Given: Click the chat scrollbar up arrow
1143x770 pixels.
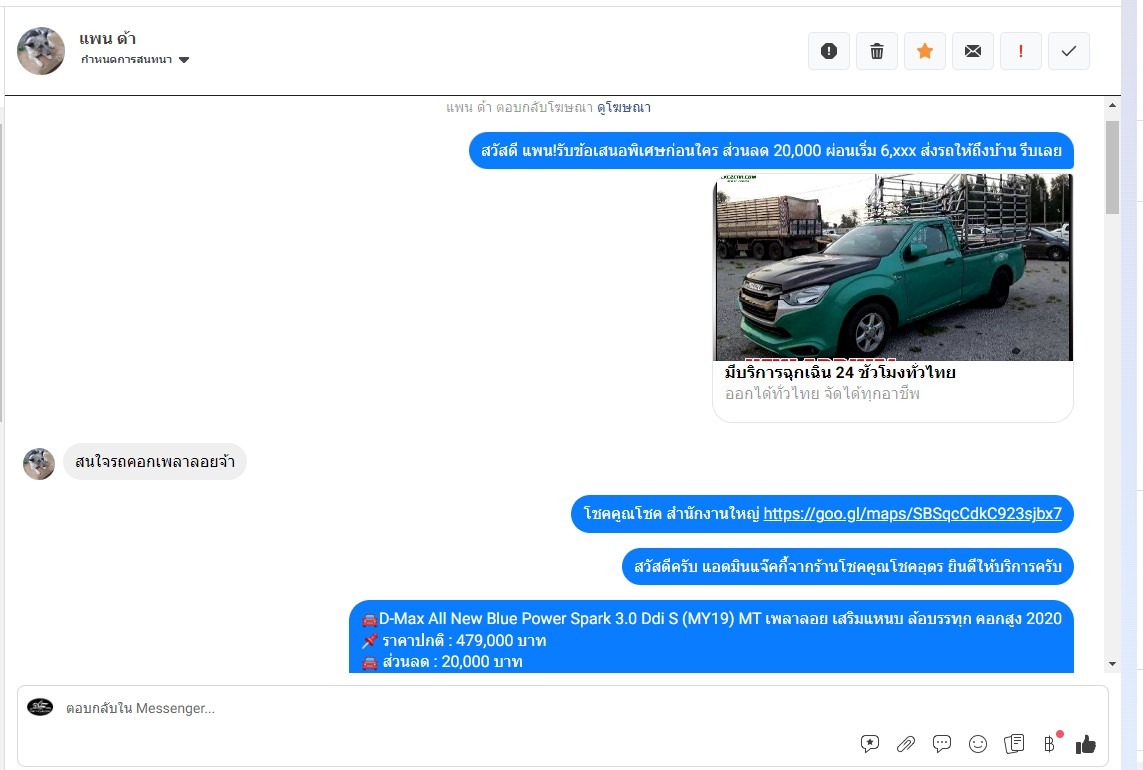Looking at the screenshot, I should [x=1112, y=105].
